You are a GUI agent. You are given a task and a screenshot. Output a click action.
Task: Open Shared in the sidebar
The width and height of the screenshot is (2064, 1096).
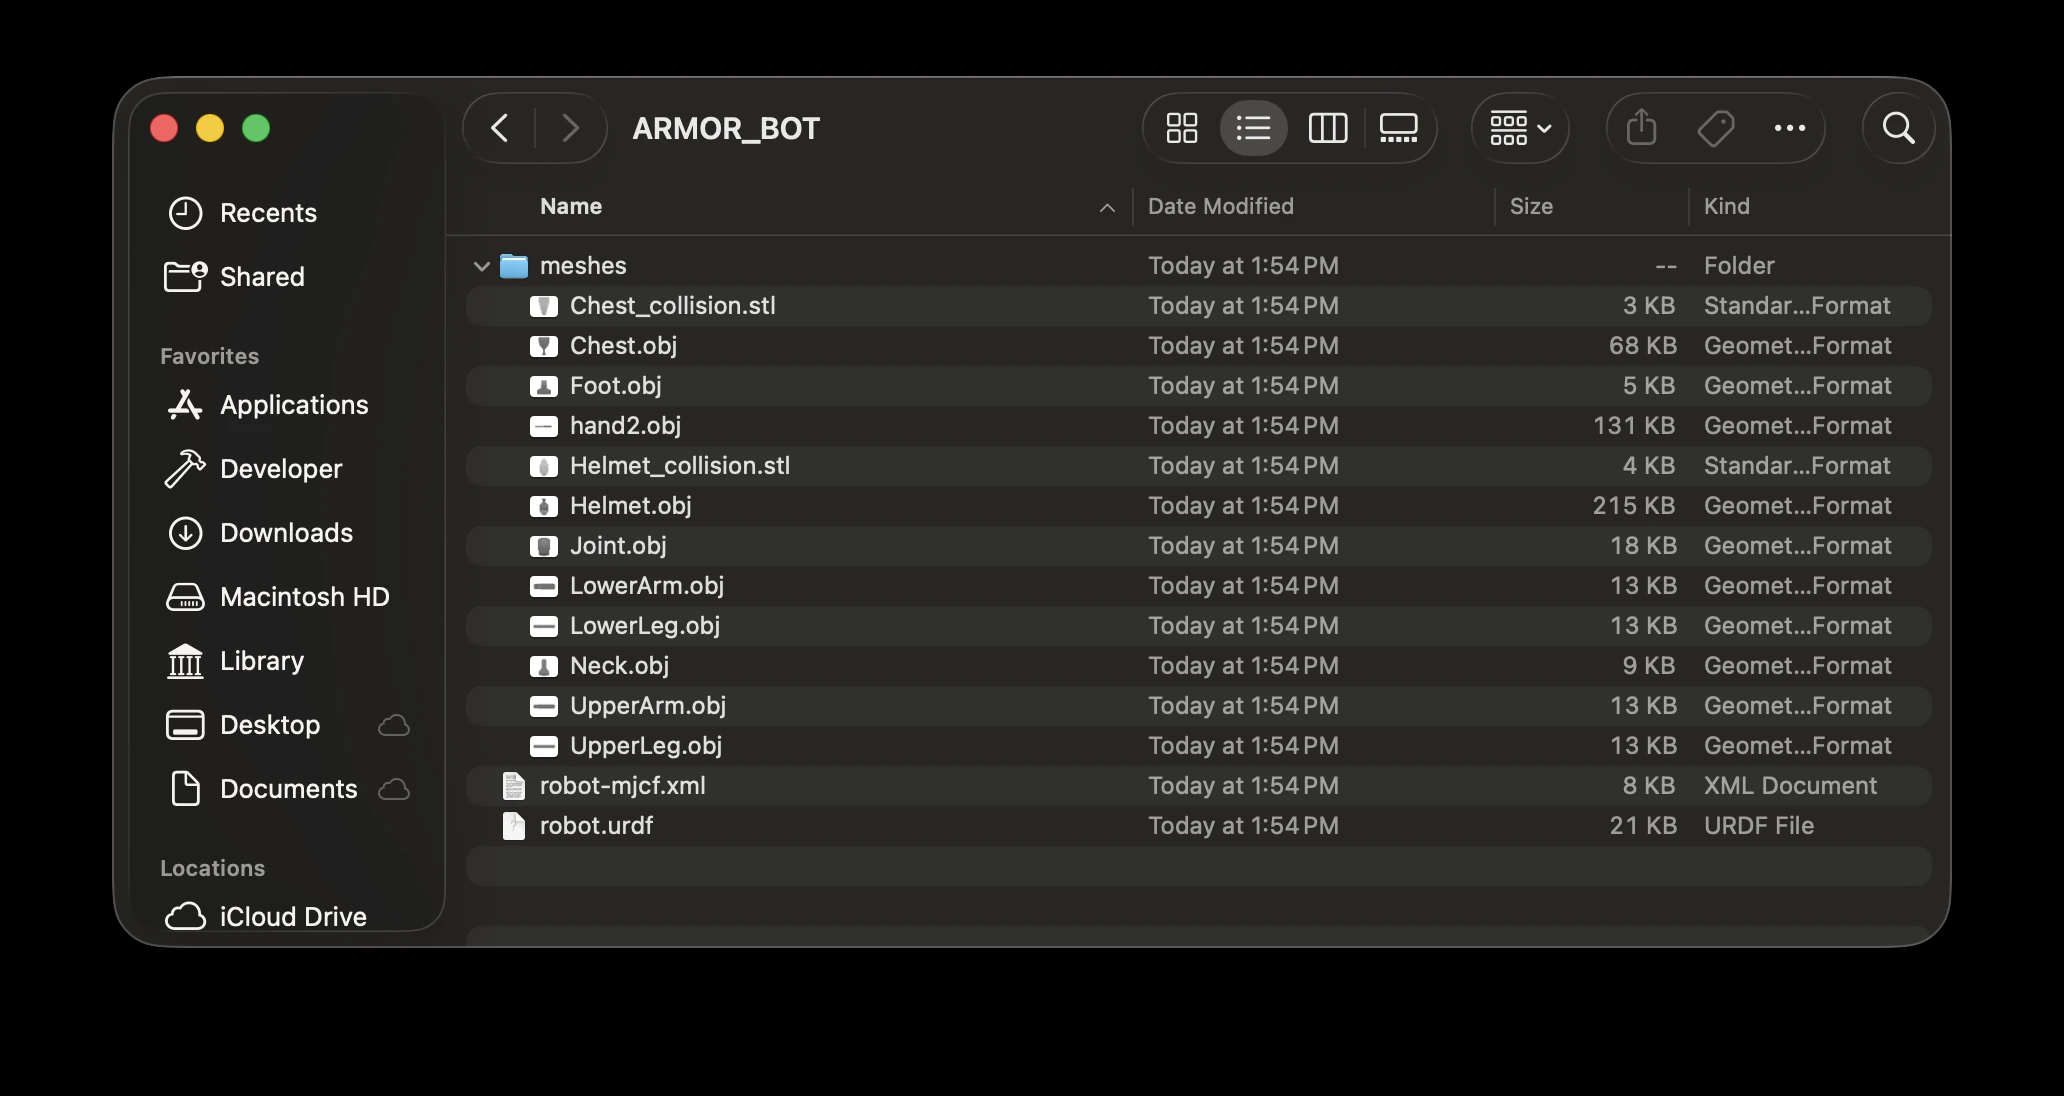point(236,277)
